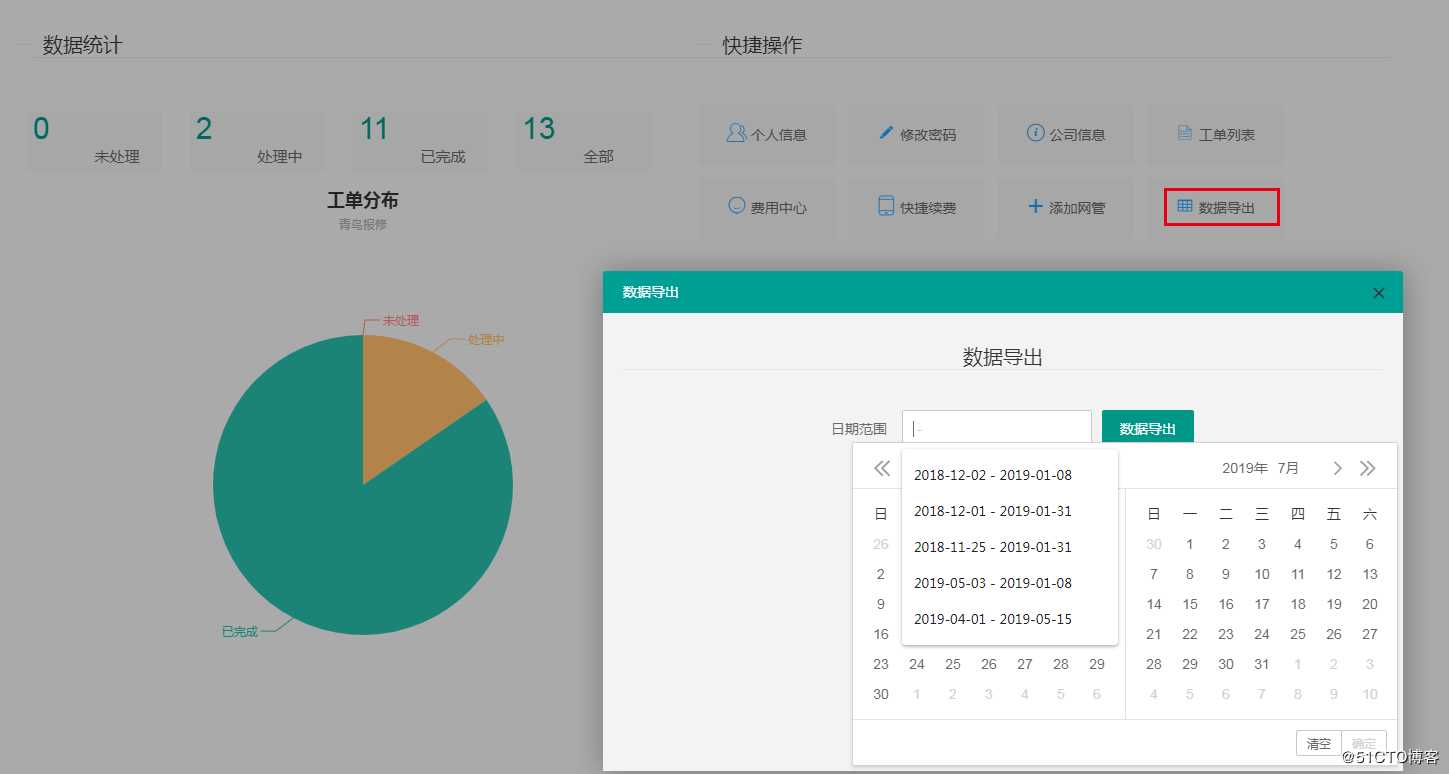Viewport: 1449px width, 774px height.
Task: Click the 青鸟报修 chart subtitle
Action: tap(363, 224)
